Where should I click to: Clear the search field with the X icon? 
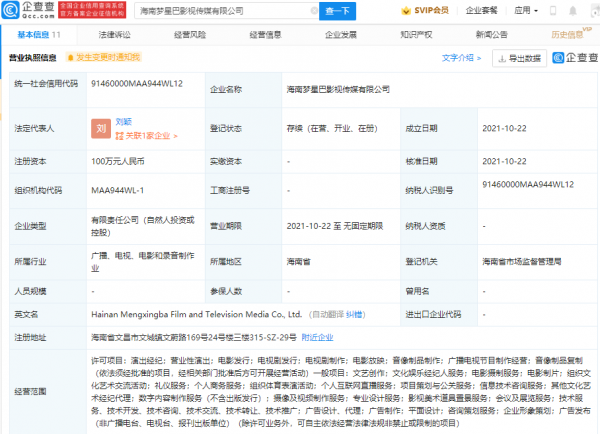click(x=314, y=11)
